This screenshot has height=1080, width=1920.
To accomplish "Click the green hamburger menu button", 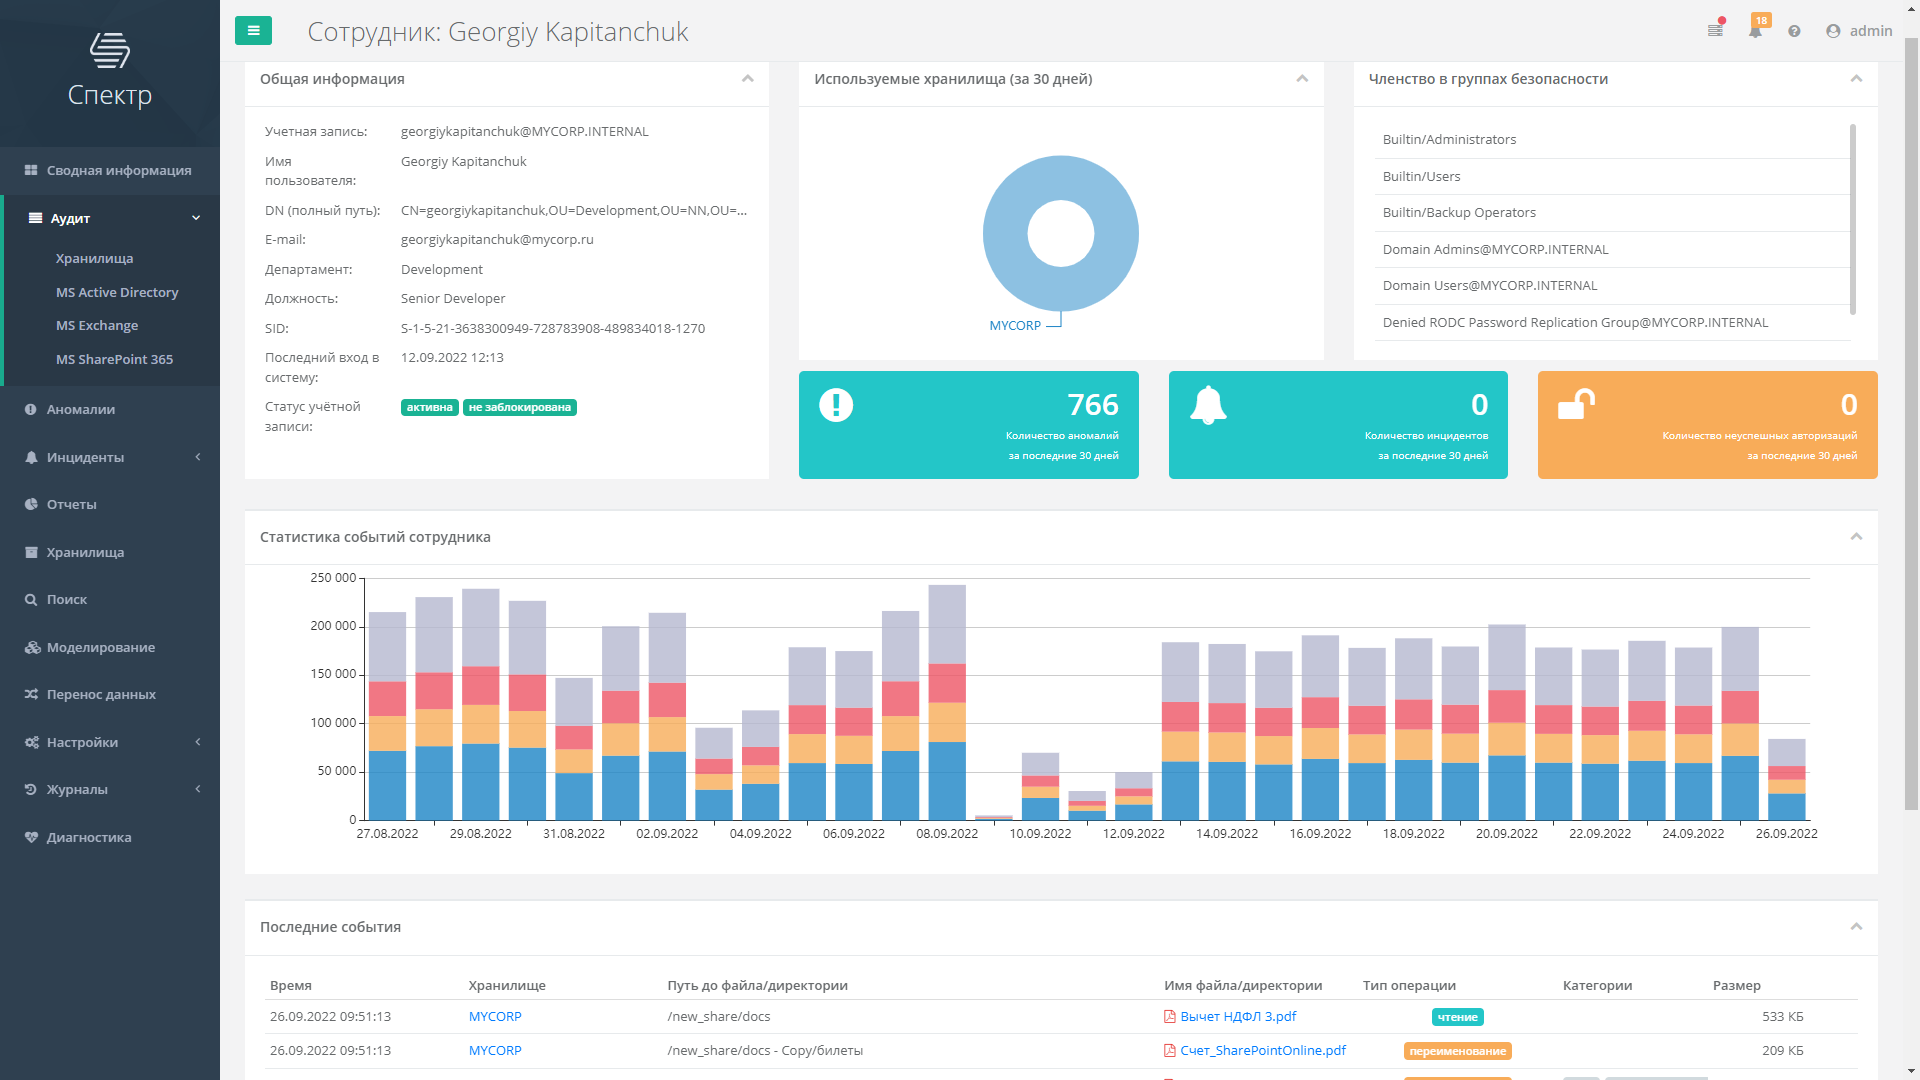I will [x=253, y=31].
